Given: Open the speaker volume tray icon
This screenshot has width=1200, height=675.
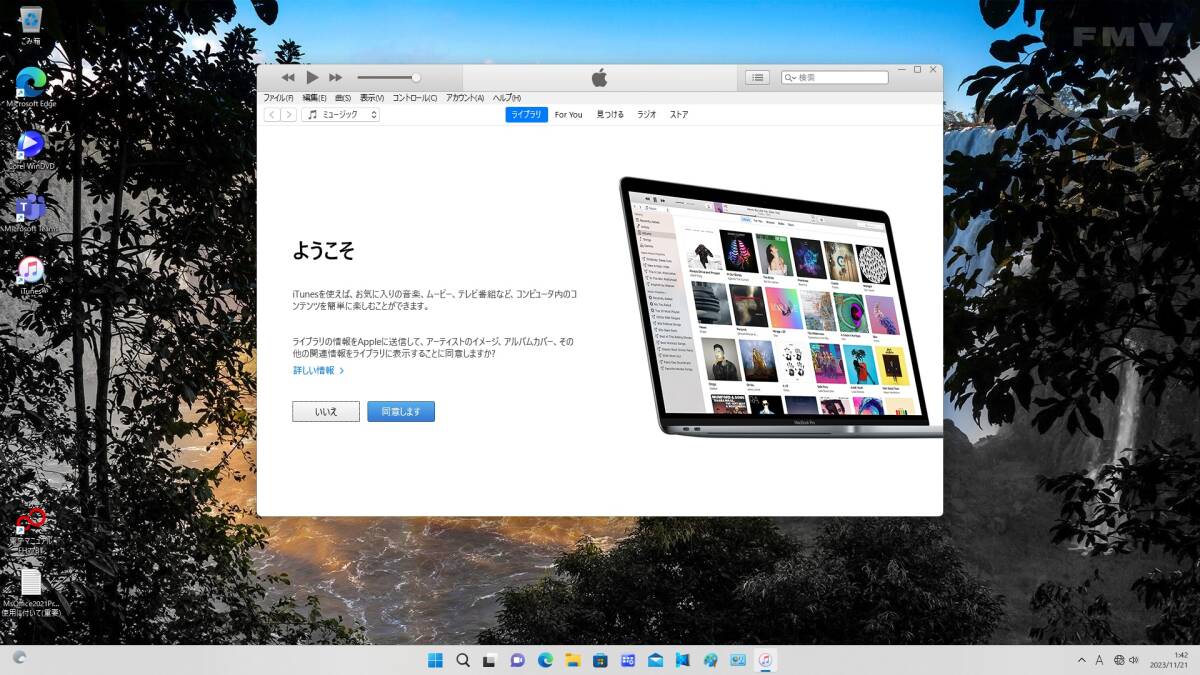Looking at the screenshot, I should click(x=1134, y=660).
